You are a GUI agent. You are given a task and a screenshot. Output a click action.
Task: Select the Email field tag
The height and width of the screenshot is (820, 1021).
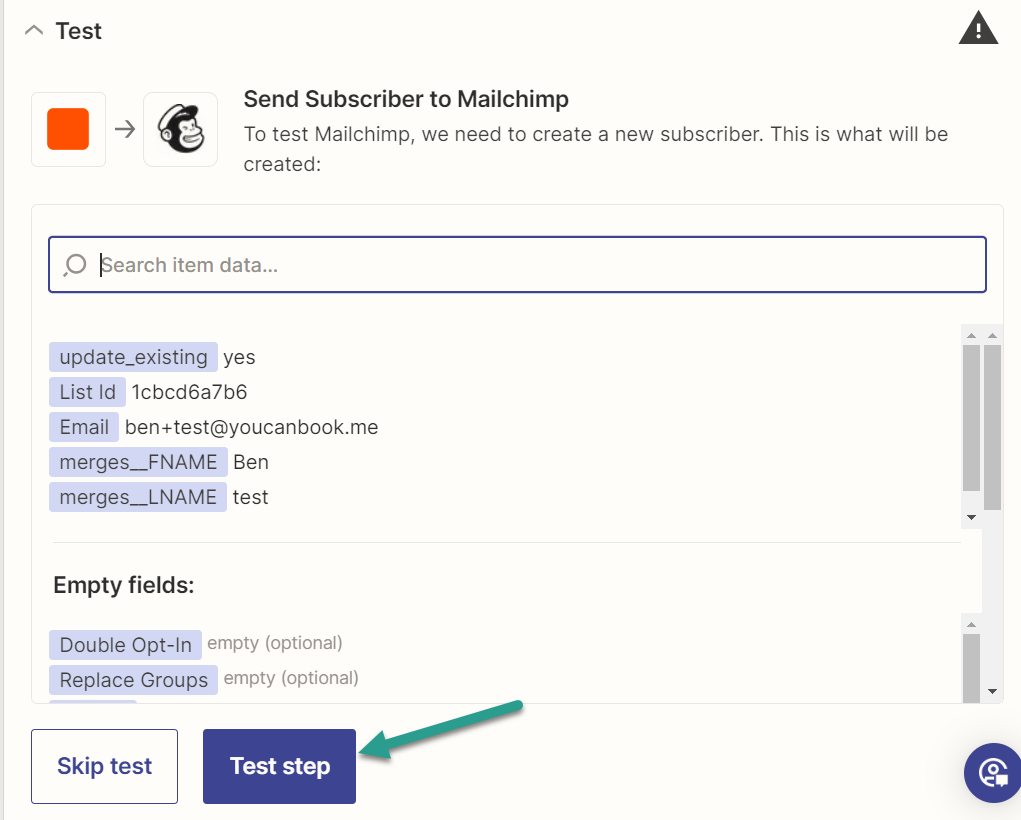[x=84, y=427]
